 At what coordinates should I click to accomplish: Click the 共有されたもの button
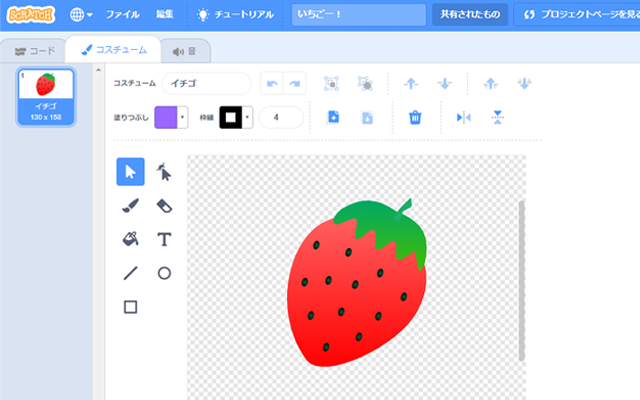(x=470, y=15)
